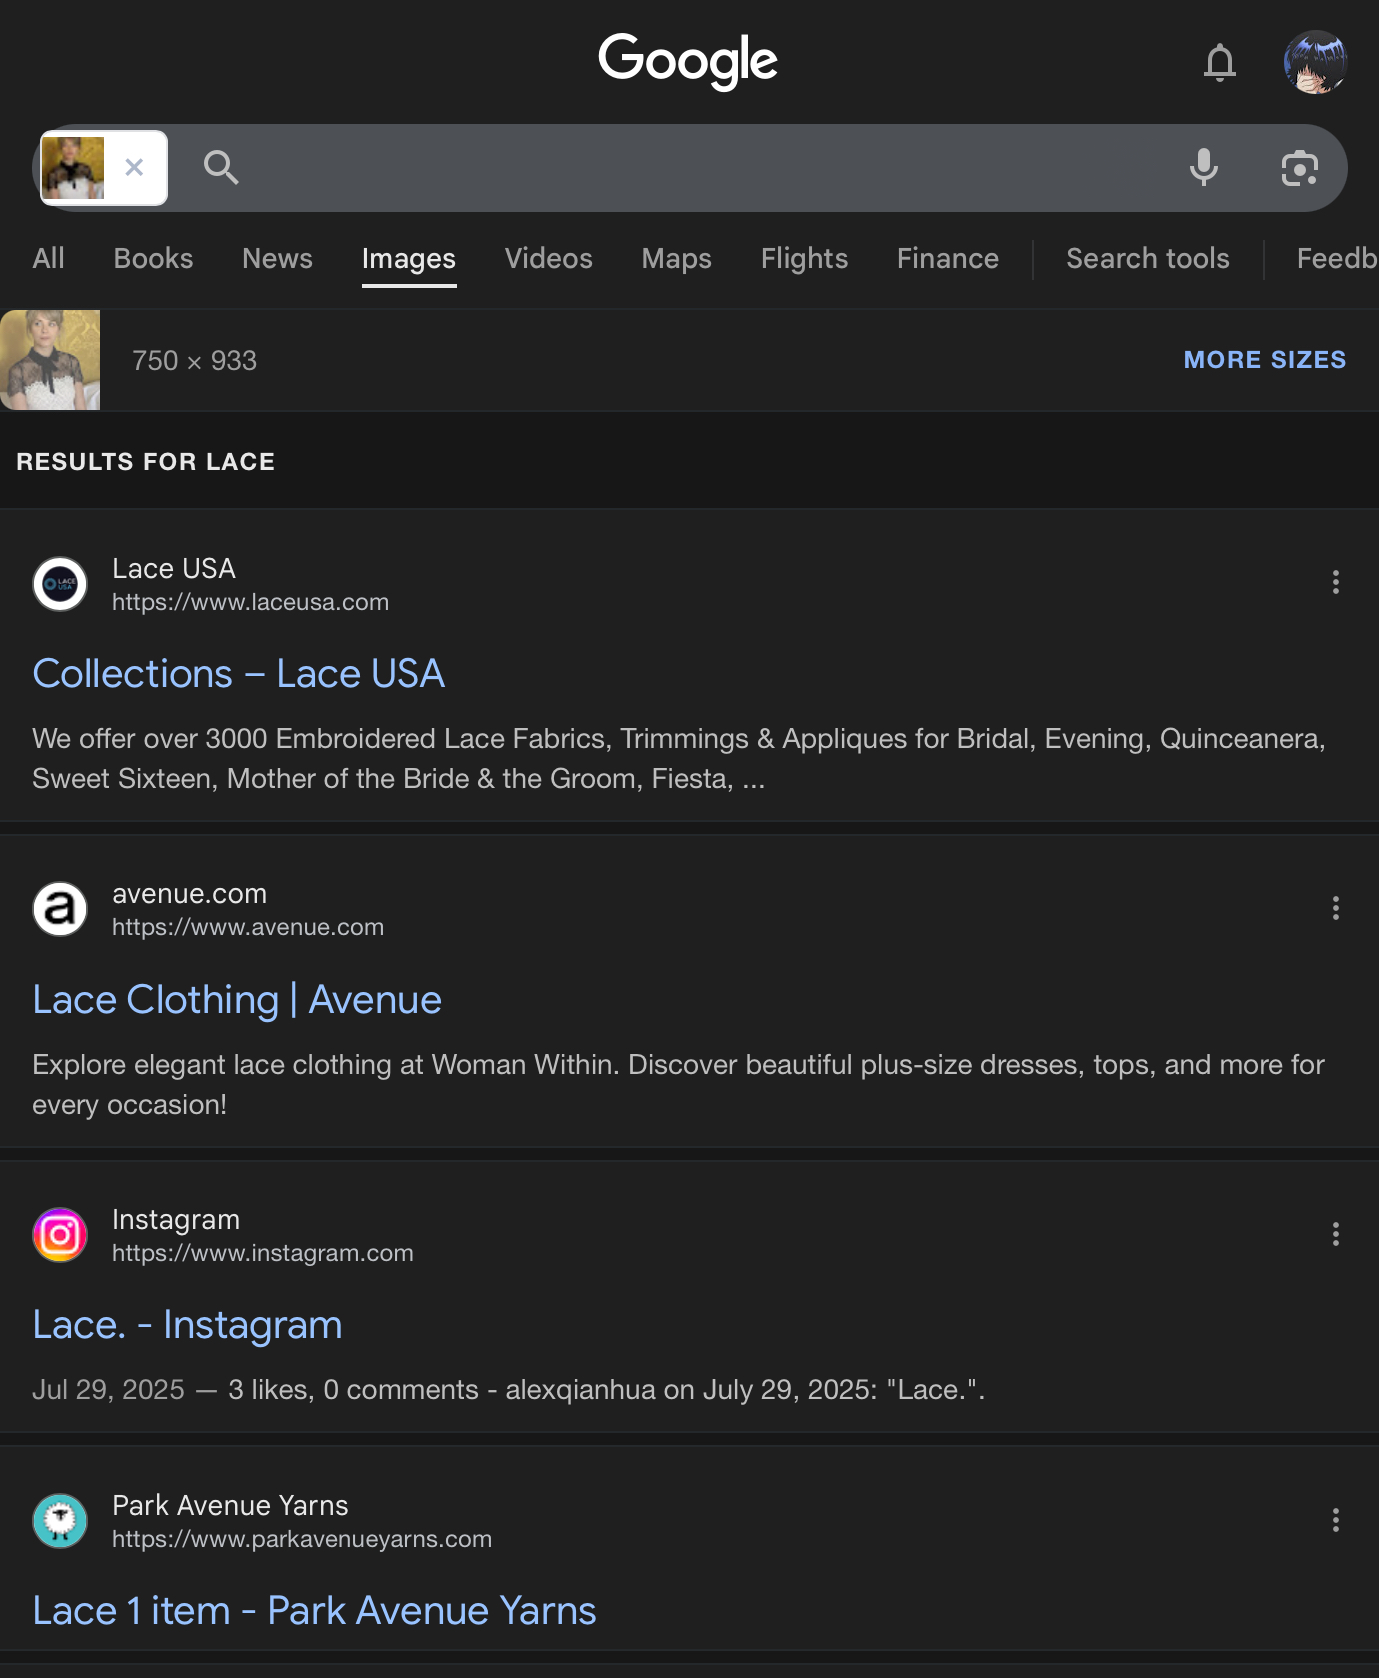
Task: Select the Images tab
Action: [x=409, y=260]
